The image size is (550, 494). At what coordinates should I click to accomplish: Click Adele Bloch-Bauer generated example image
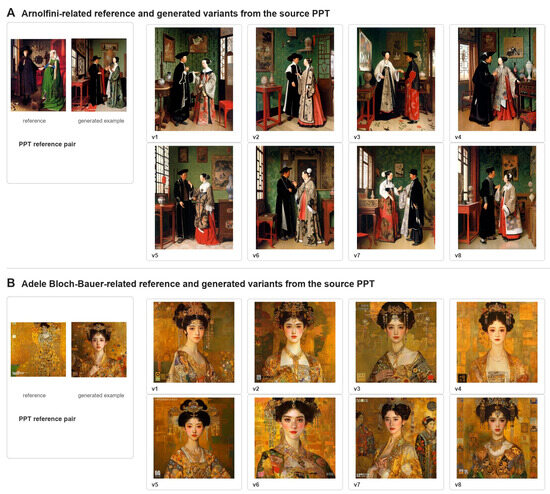99,349
